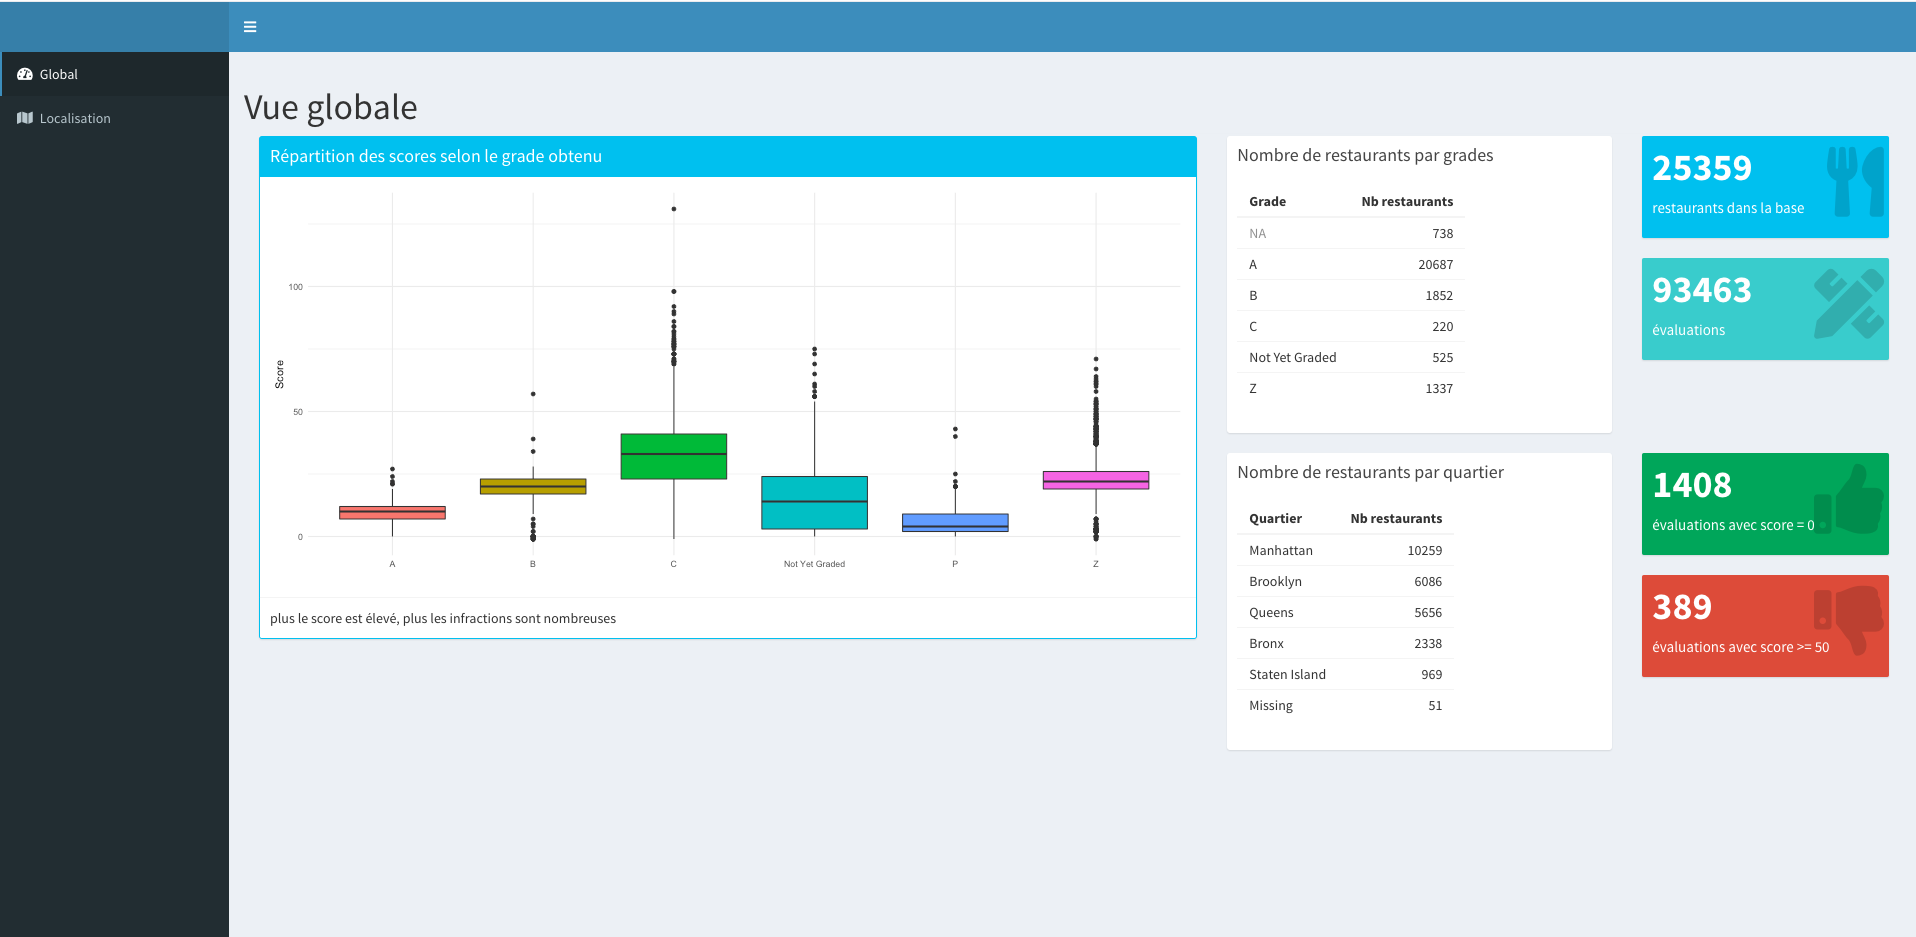
Task: Click the green box for grade C in boxplot
Action: (674, 456)
